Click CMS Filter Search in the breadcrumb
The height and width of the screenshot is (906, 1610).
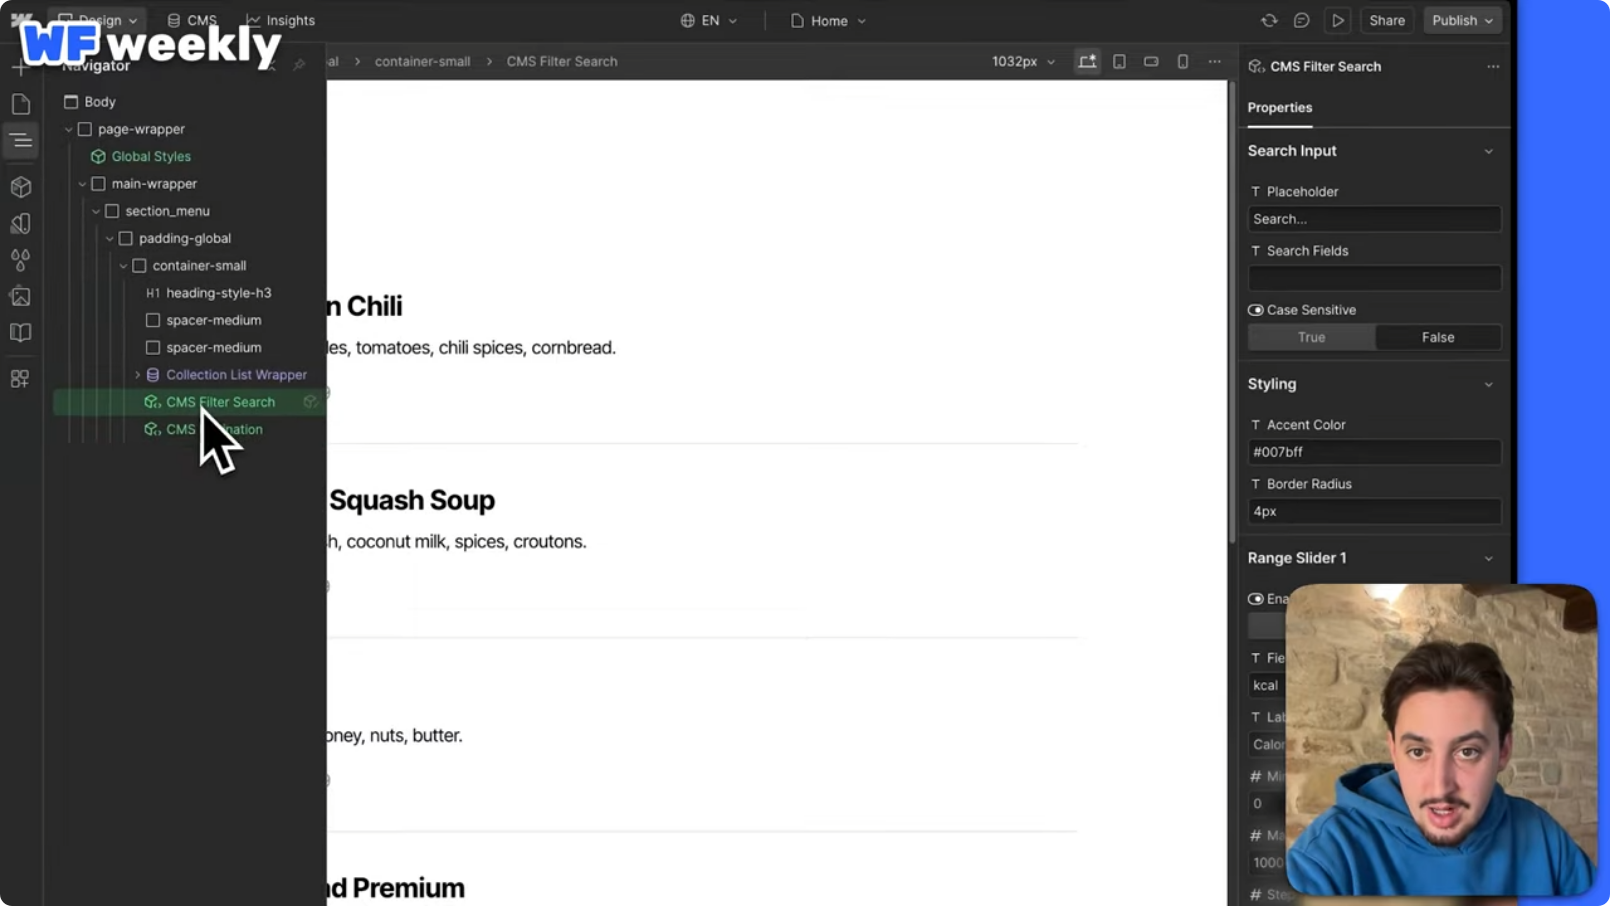[x=561, y=61]
